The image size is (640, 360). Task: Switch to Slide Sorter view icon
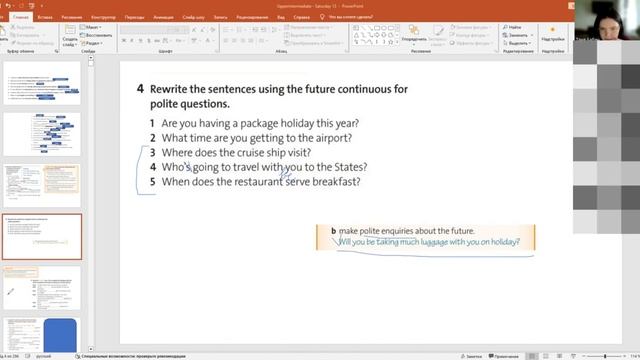[546, 356]
